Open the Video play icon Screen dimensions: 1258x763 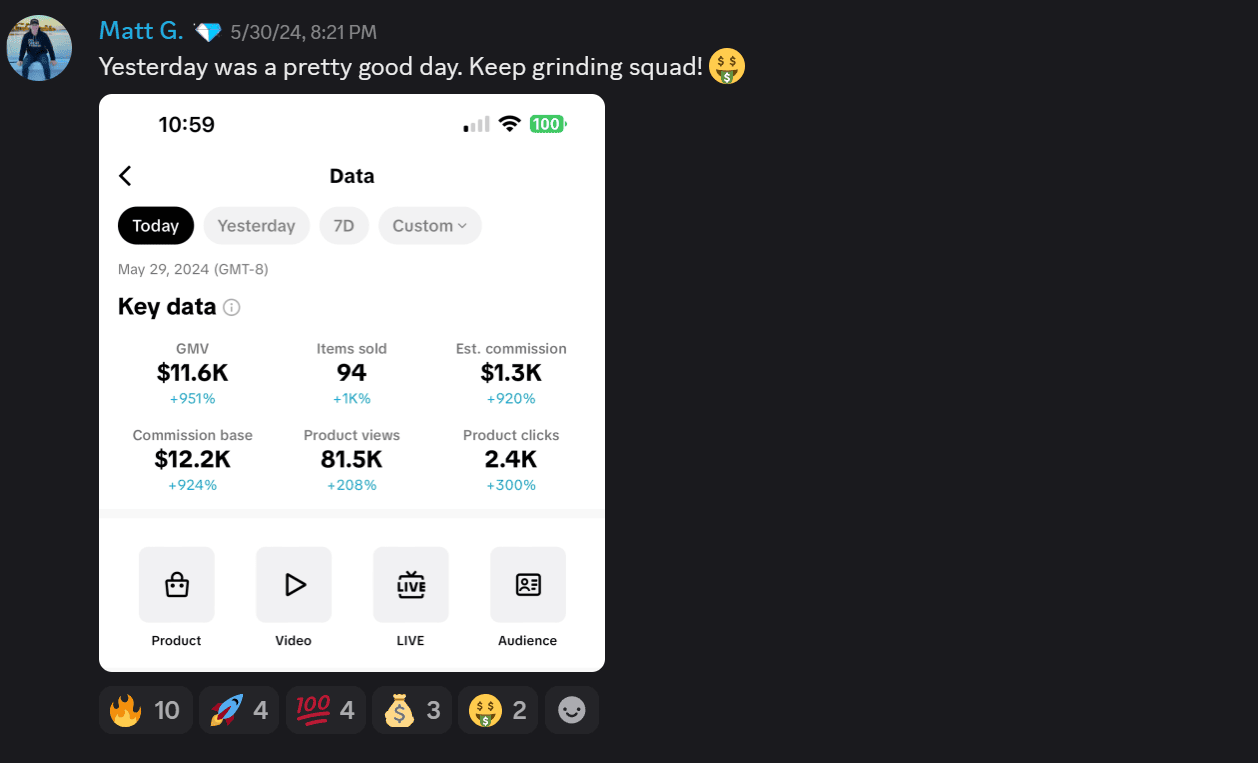coord(294,585)
